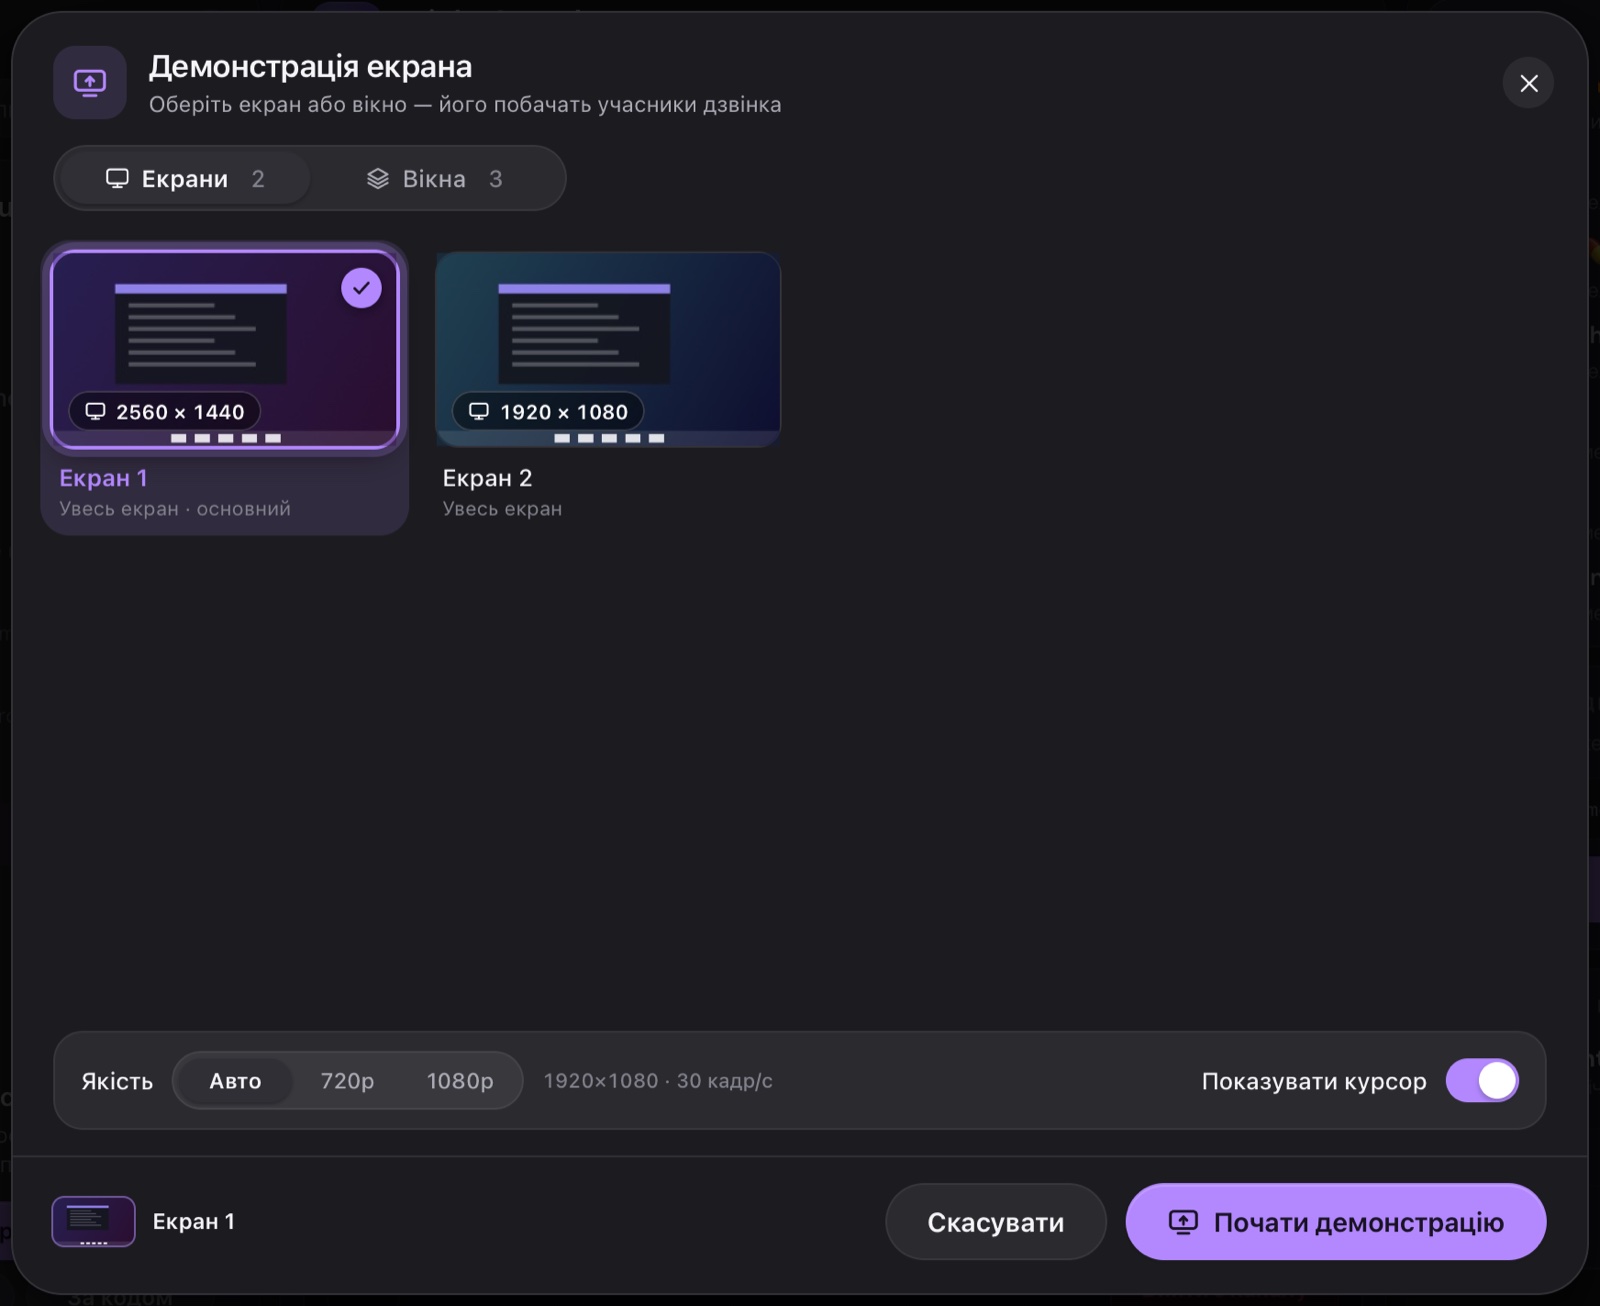Click the checkmark badge on Екран 1
Image resolution: width=1600 pixels, height=1306 pixels.
pyautogui.click(x=361, y=288)
